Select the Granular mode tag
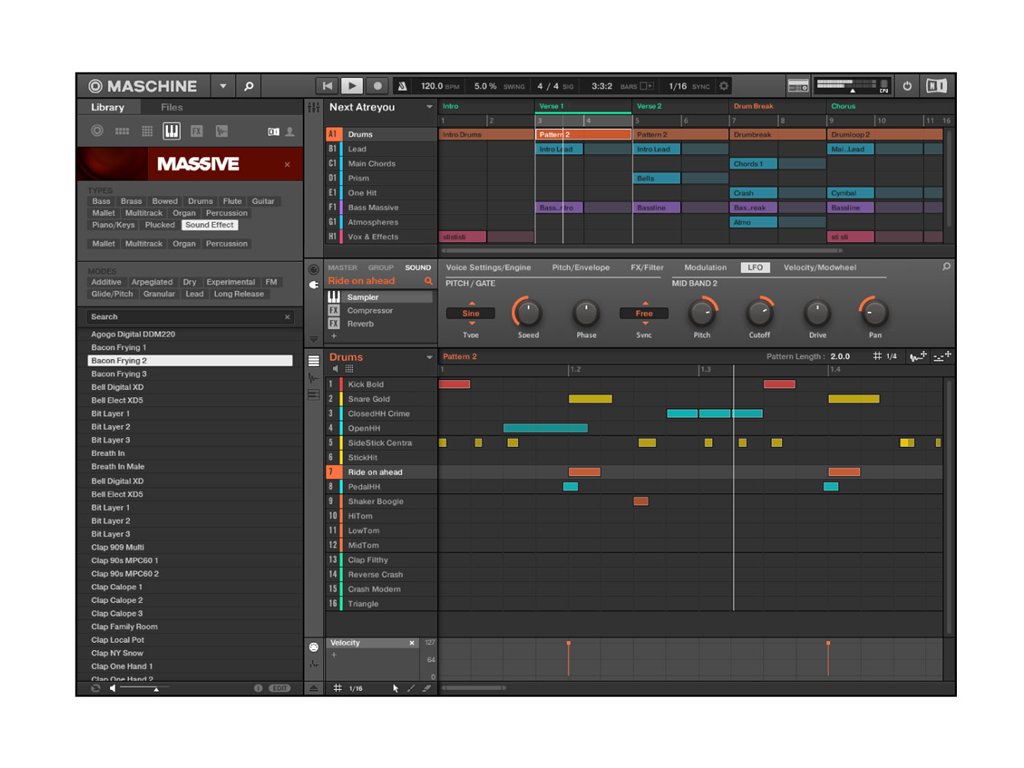Image resolution: width=1024 pixels, height=768 pixels. point(159,294)
